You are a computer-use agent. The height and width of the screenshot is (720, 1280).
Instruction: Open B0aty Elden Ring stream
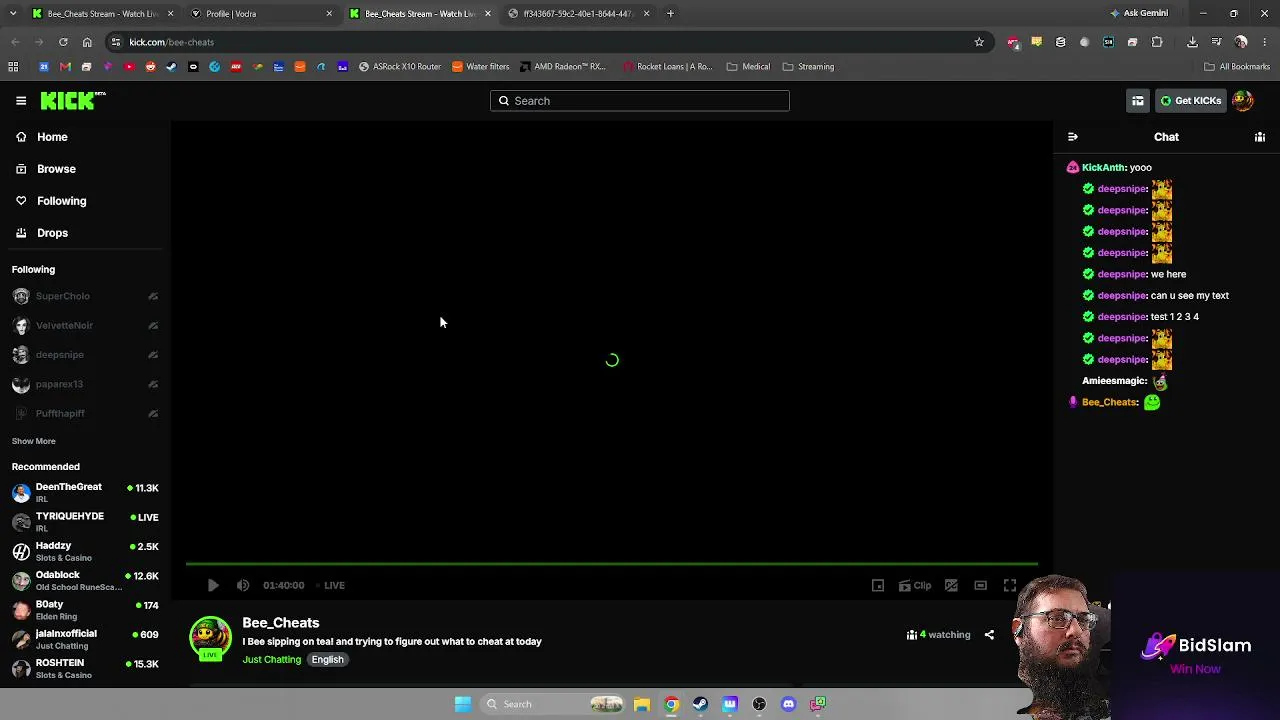click(x=85, y=609)
